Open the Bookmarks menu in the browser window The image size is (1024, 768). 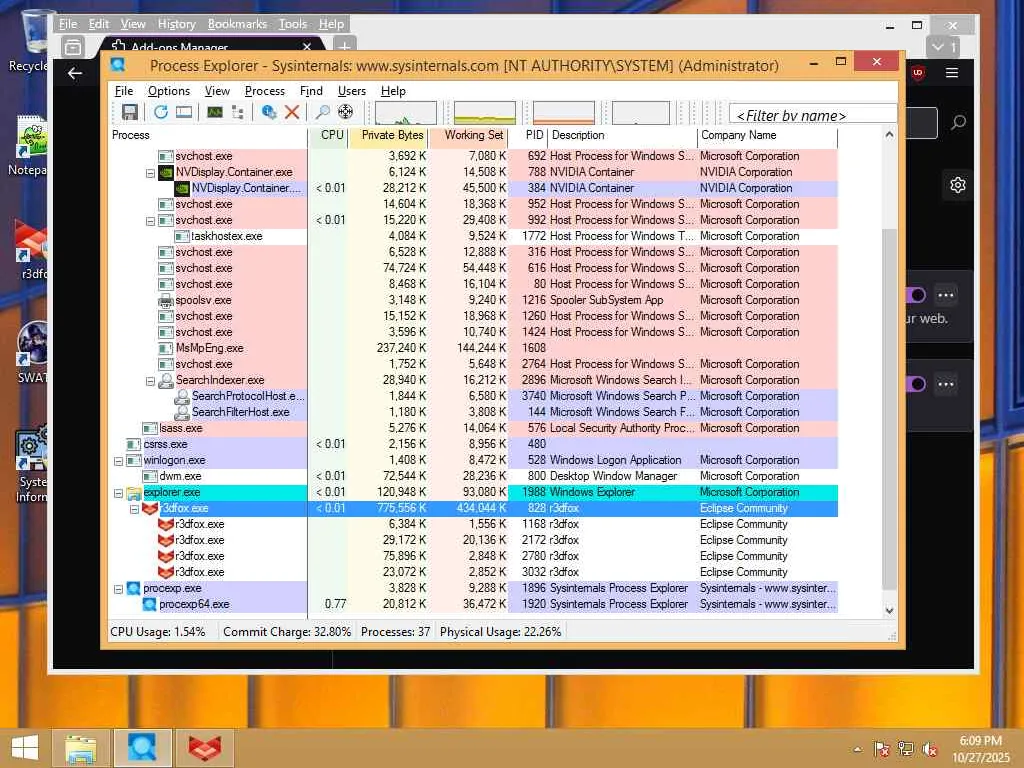(x=237, y=24)
